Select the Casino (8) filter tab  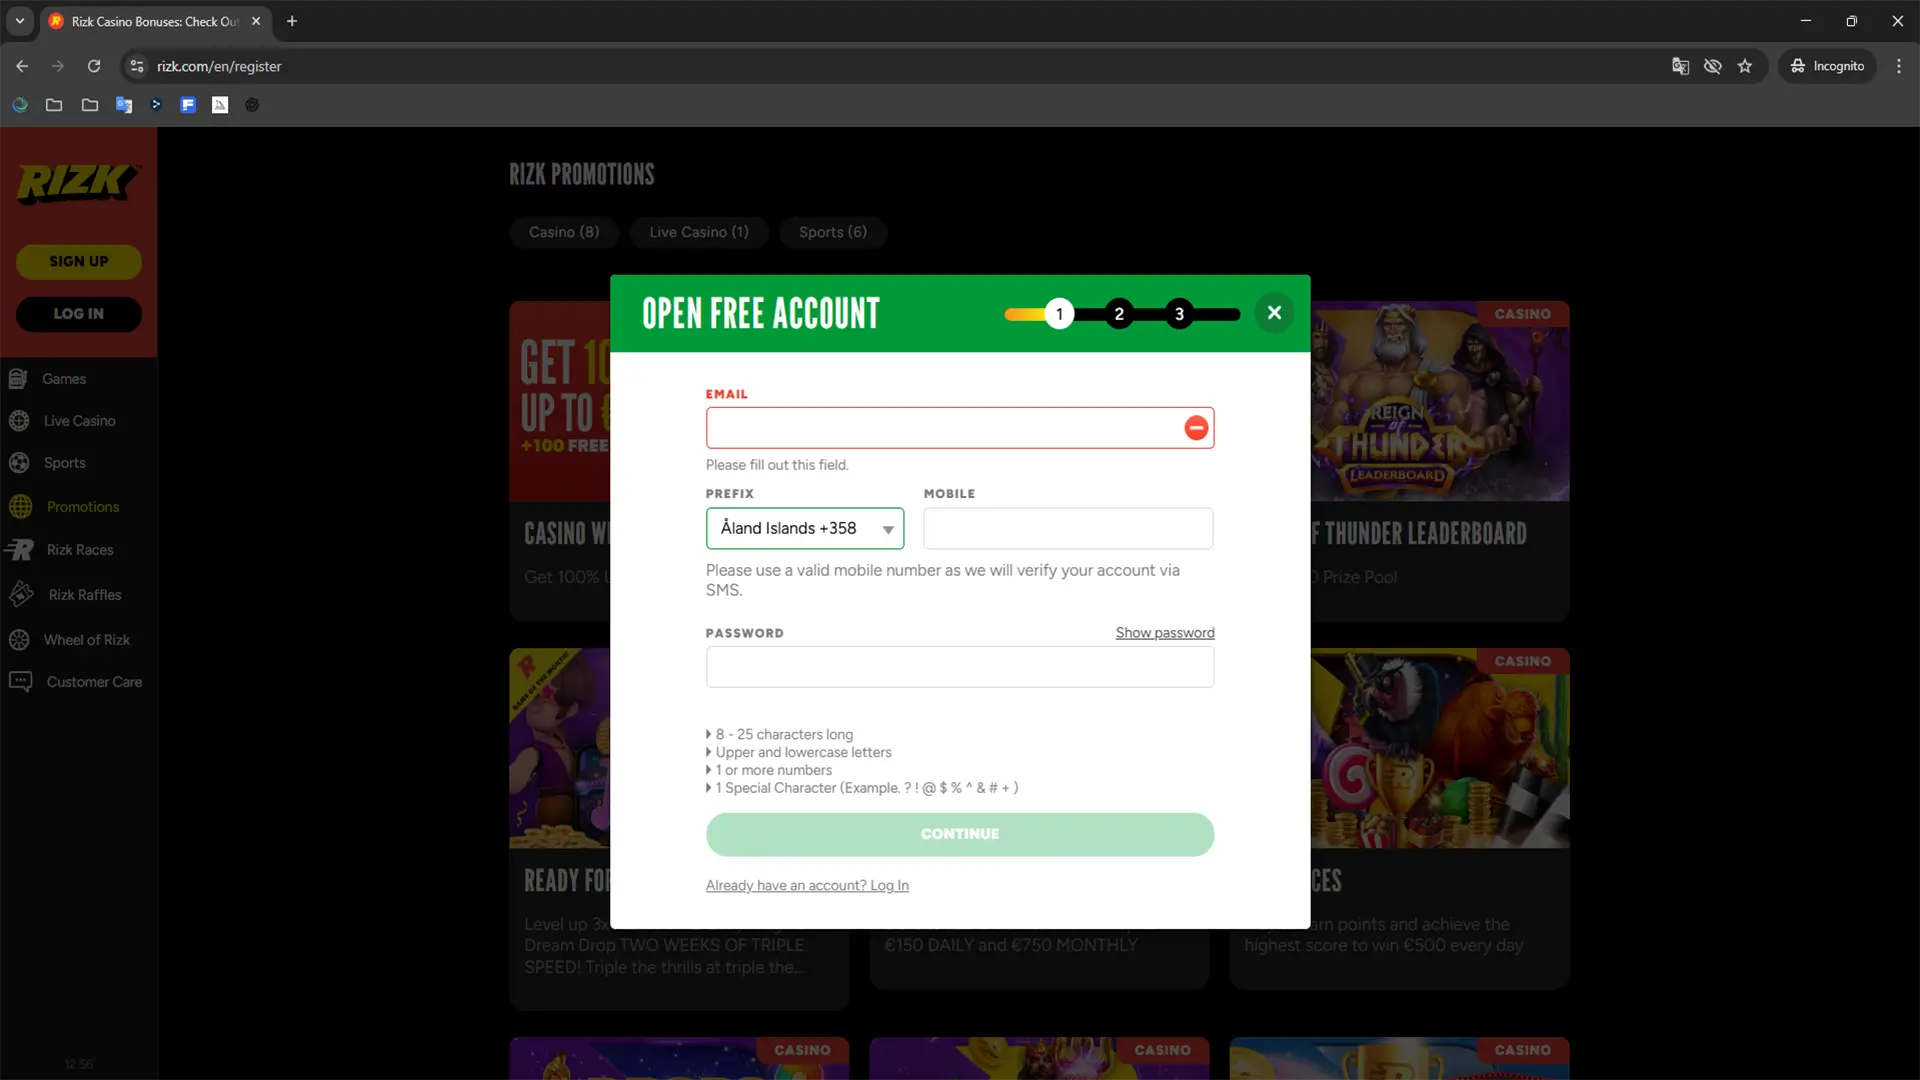tap(563, 232)
